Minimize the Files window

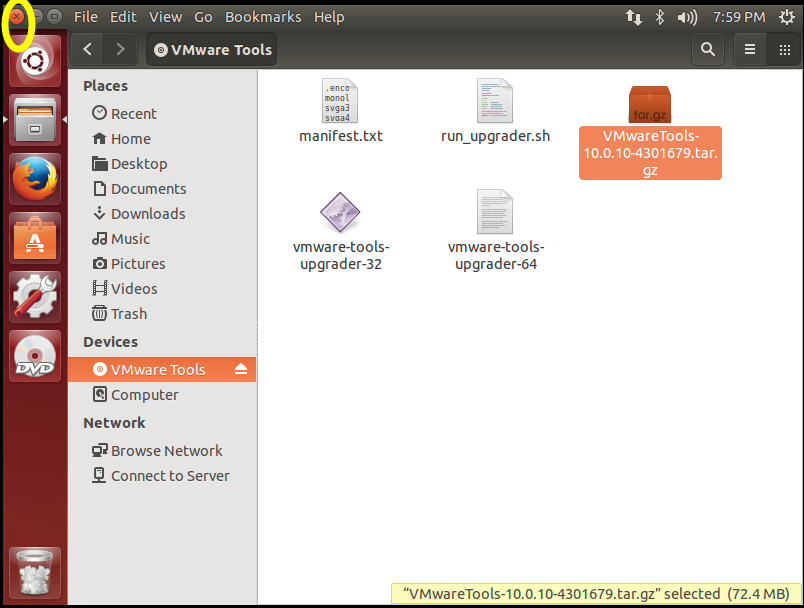pyautogui.click(x=38, y=17)
